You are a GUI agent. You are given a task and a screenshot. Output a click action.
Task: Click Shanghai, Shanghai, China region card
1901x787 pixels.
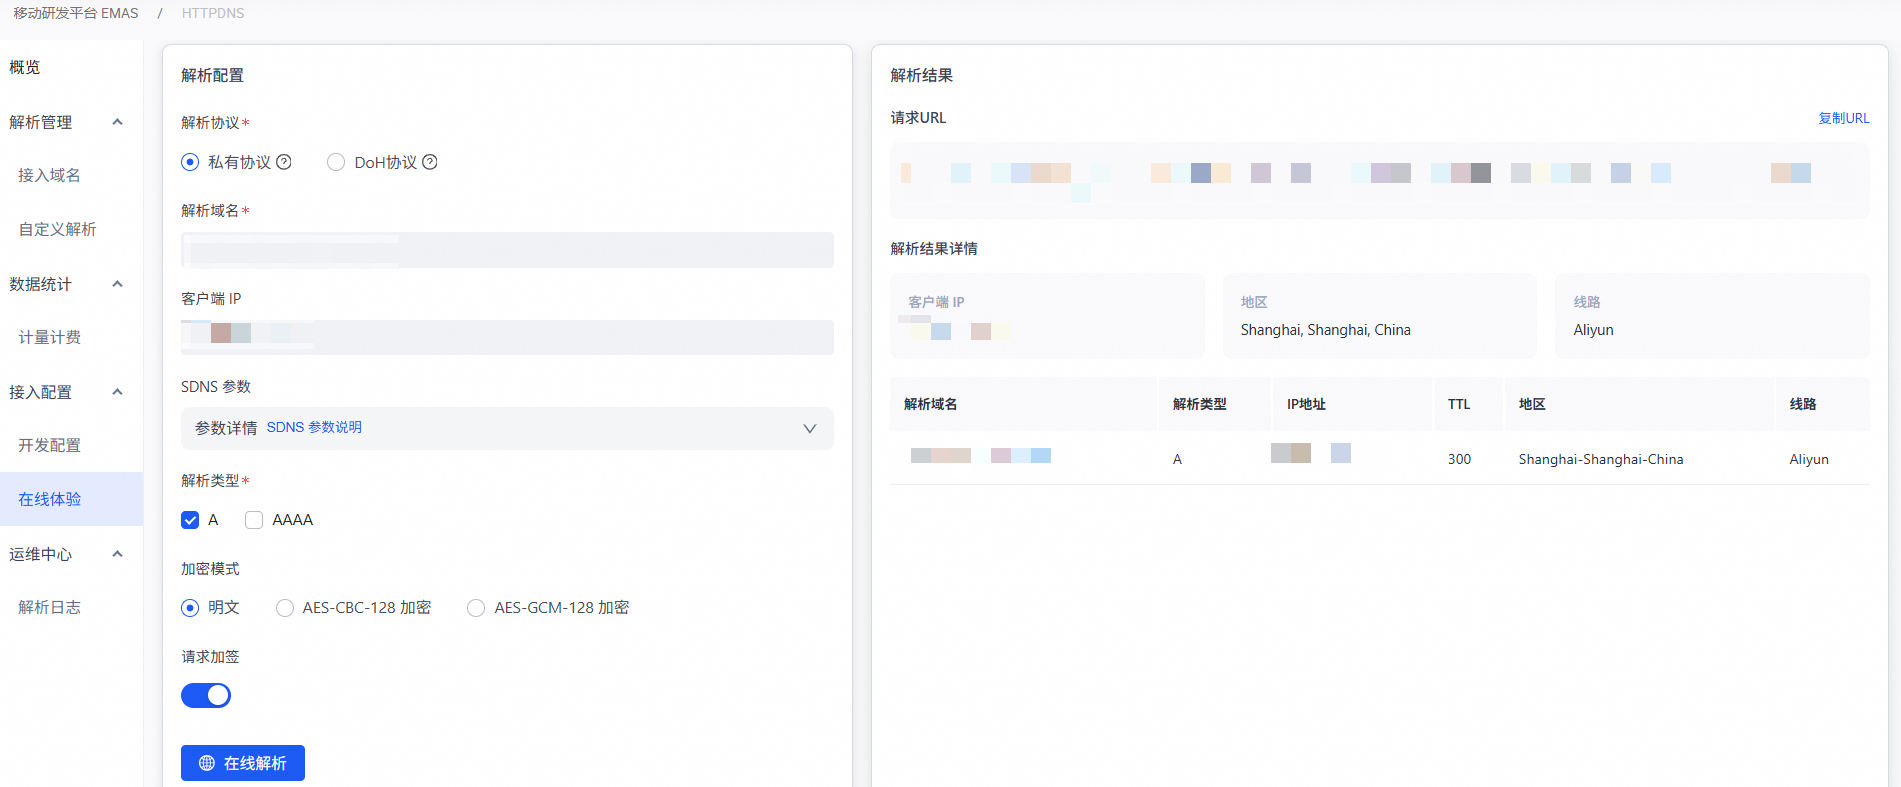1380,316
